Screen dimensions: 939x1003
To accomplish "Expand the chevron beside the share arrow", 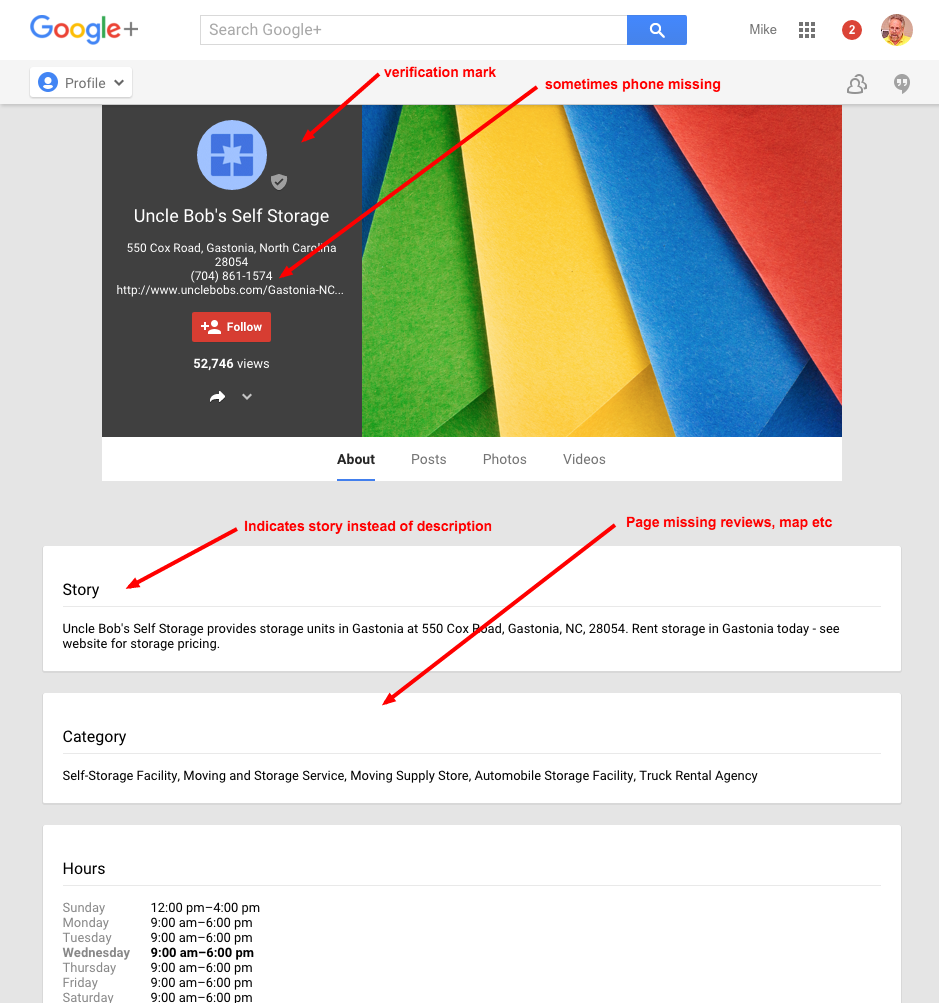I will point(247,397).
